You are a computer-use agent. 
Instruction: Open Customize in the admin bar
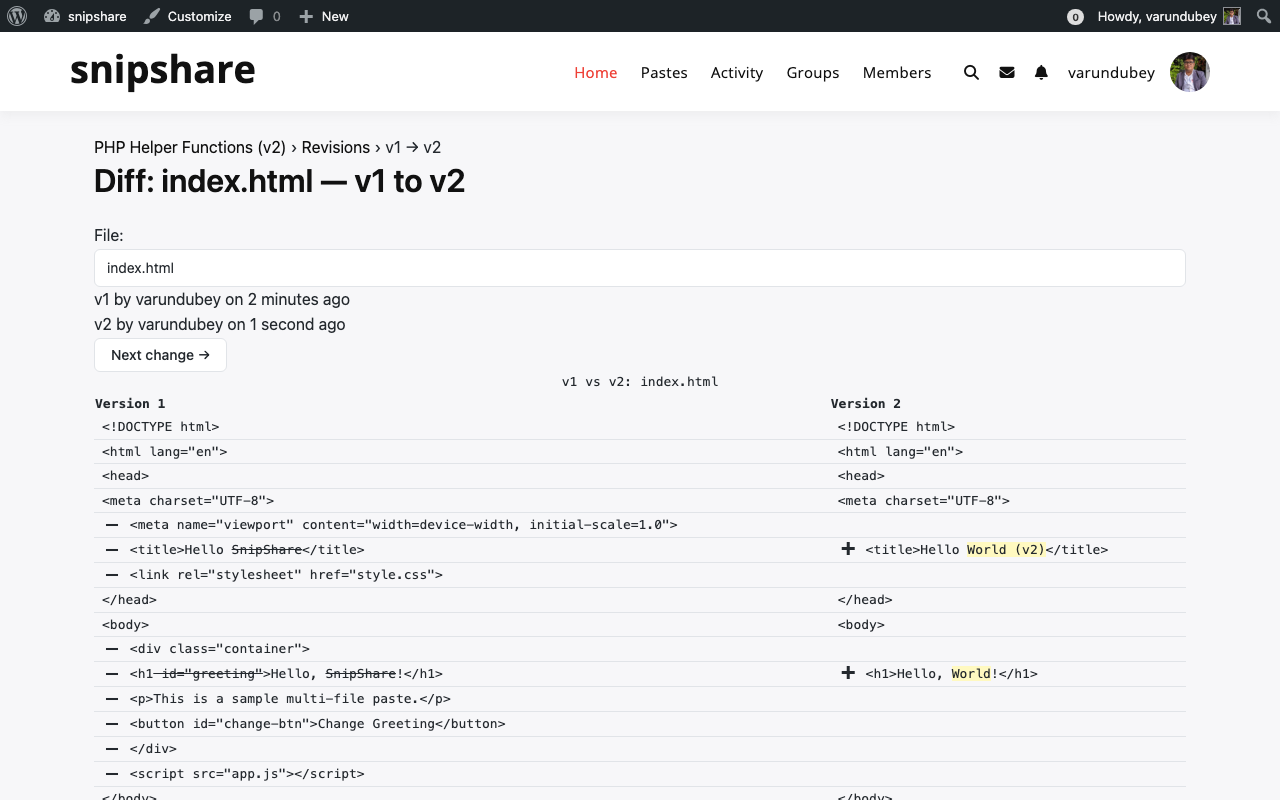click(188, 16)
